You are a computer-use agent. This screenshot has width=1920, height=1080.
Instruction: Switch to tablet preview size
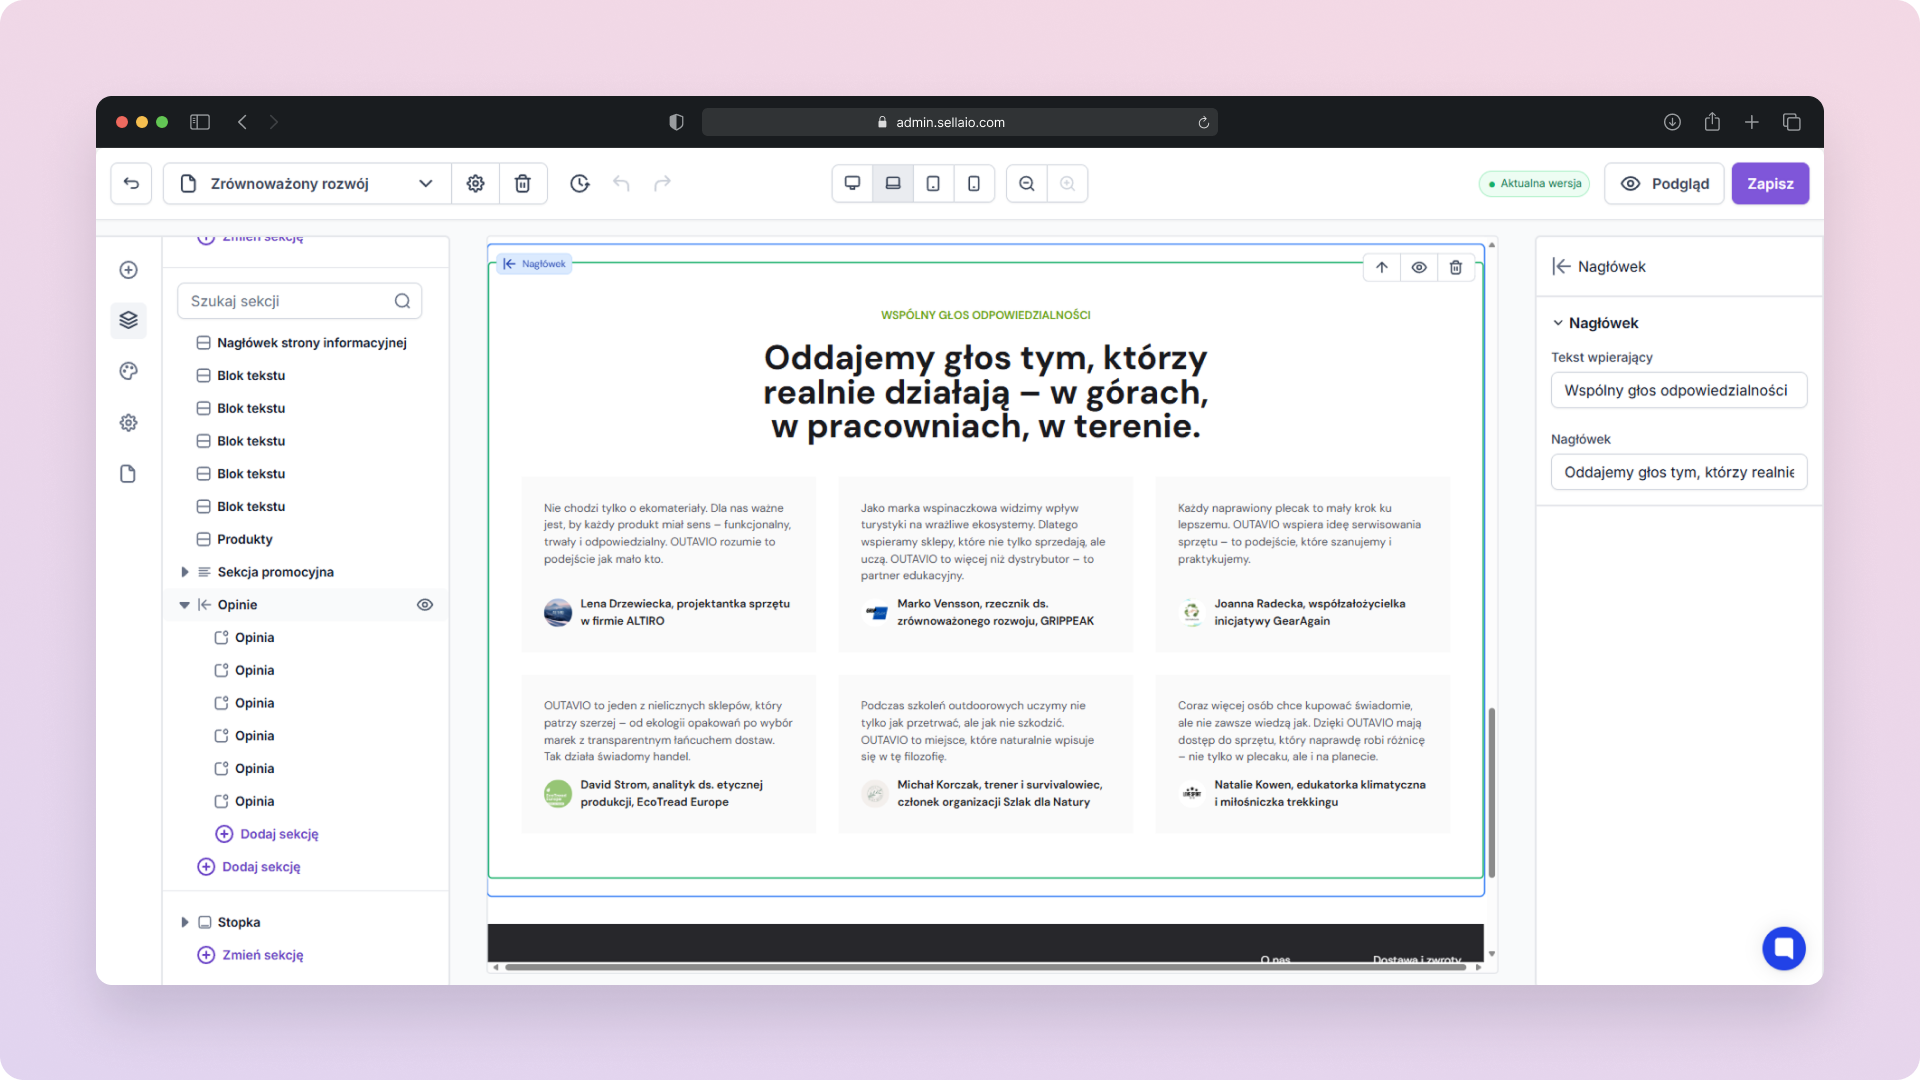(933, 183)
